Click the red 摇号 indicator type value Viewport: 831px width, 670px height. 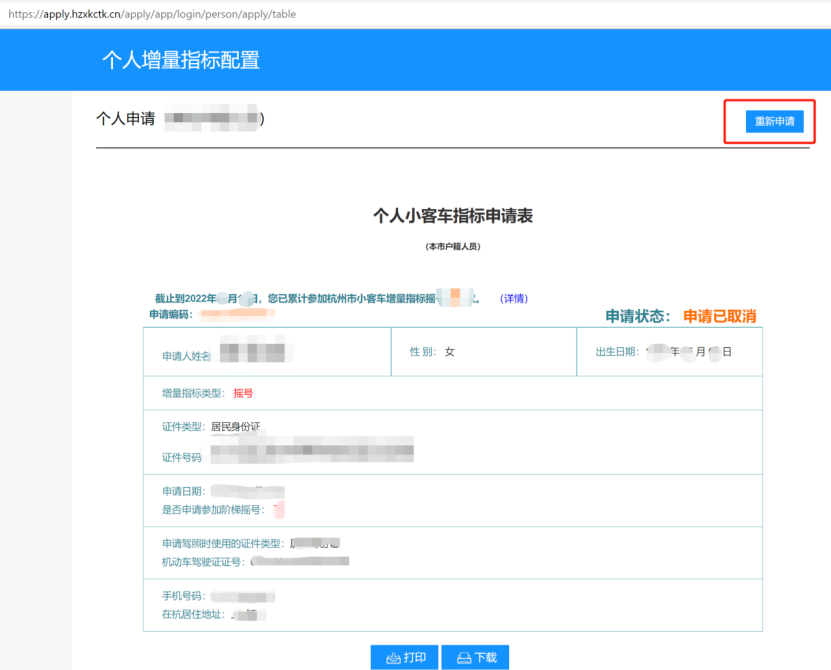(x=243, y=393)
